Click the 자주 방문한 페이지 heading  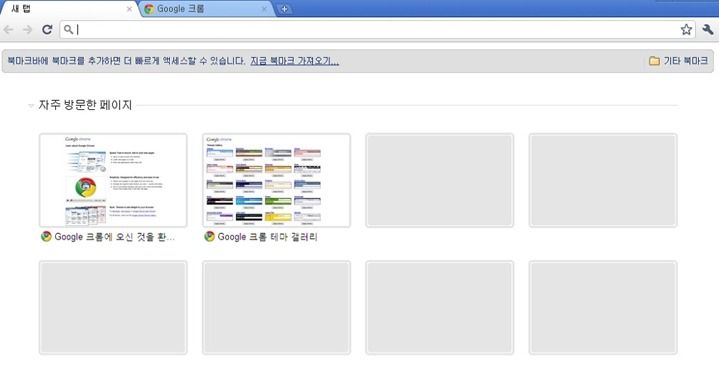[x=85, y=105]
